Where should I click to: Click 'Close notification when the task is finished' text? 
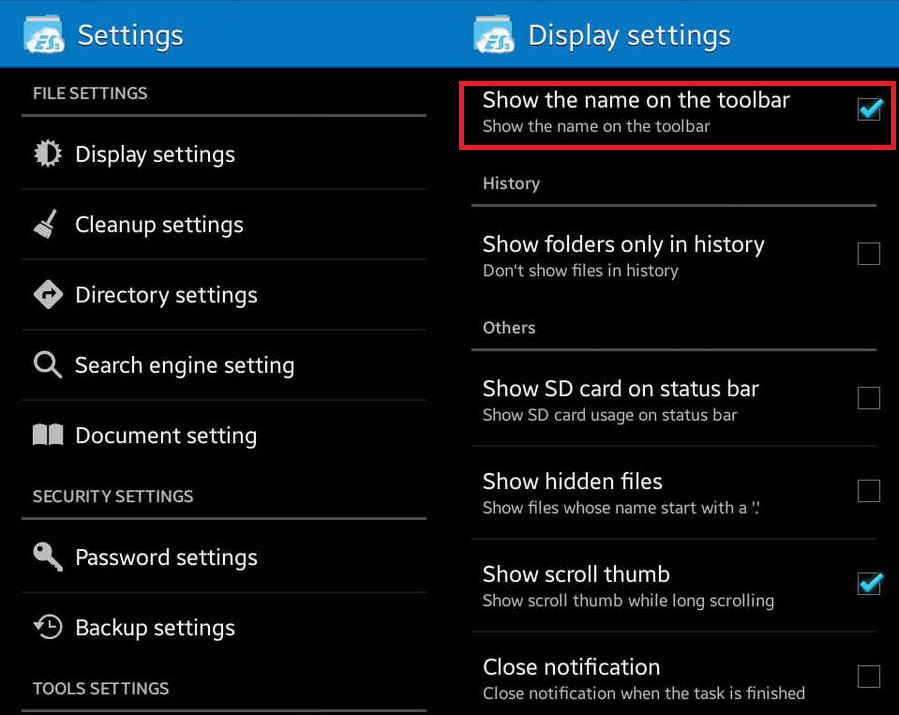point(644,694)
